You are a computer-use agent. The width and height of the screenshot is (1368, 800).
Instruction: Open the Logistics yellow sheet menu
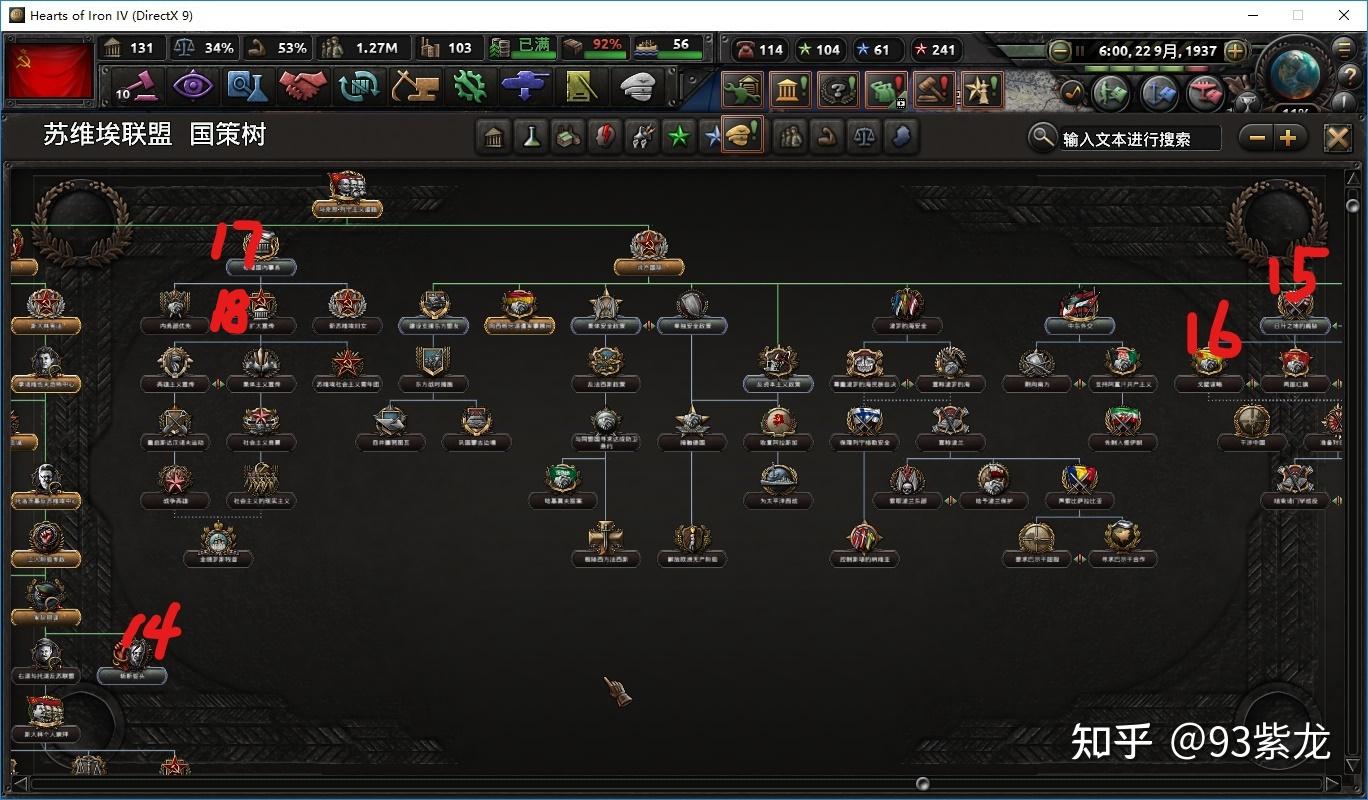(580, 86)
